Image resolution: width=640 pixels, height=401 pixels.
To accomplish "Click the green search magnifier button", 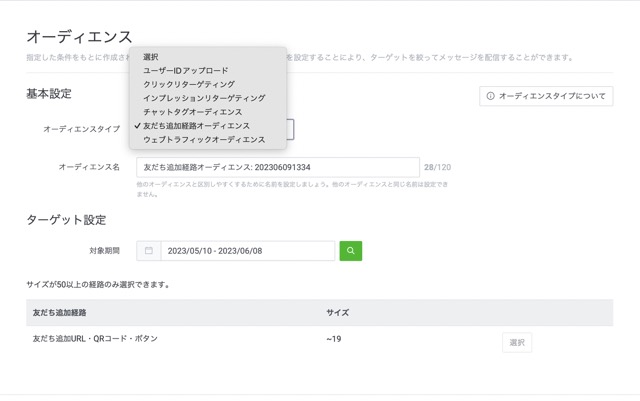I will 351,251.
